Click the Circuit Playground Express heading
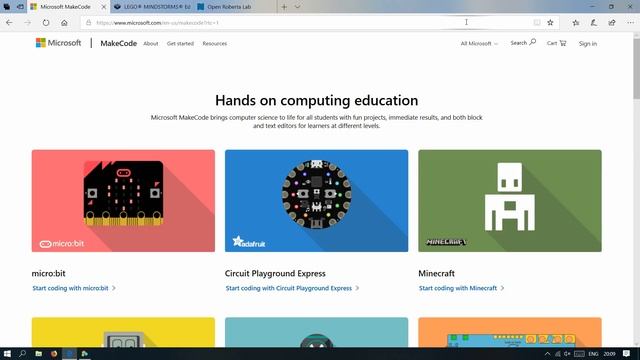The height and width of the screenshot is (360, 640). 275,273
